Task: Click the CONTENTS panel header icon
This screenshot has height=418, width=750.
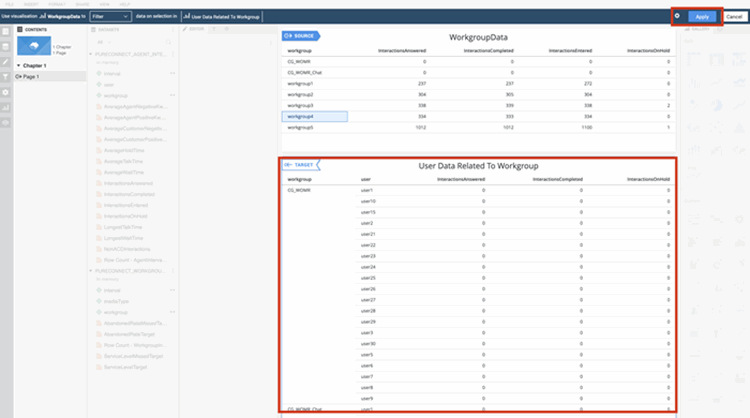Action: pos(20,30)
